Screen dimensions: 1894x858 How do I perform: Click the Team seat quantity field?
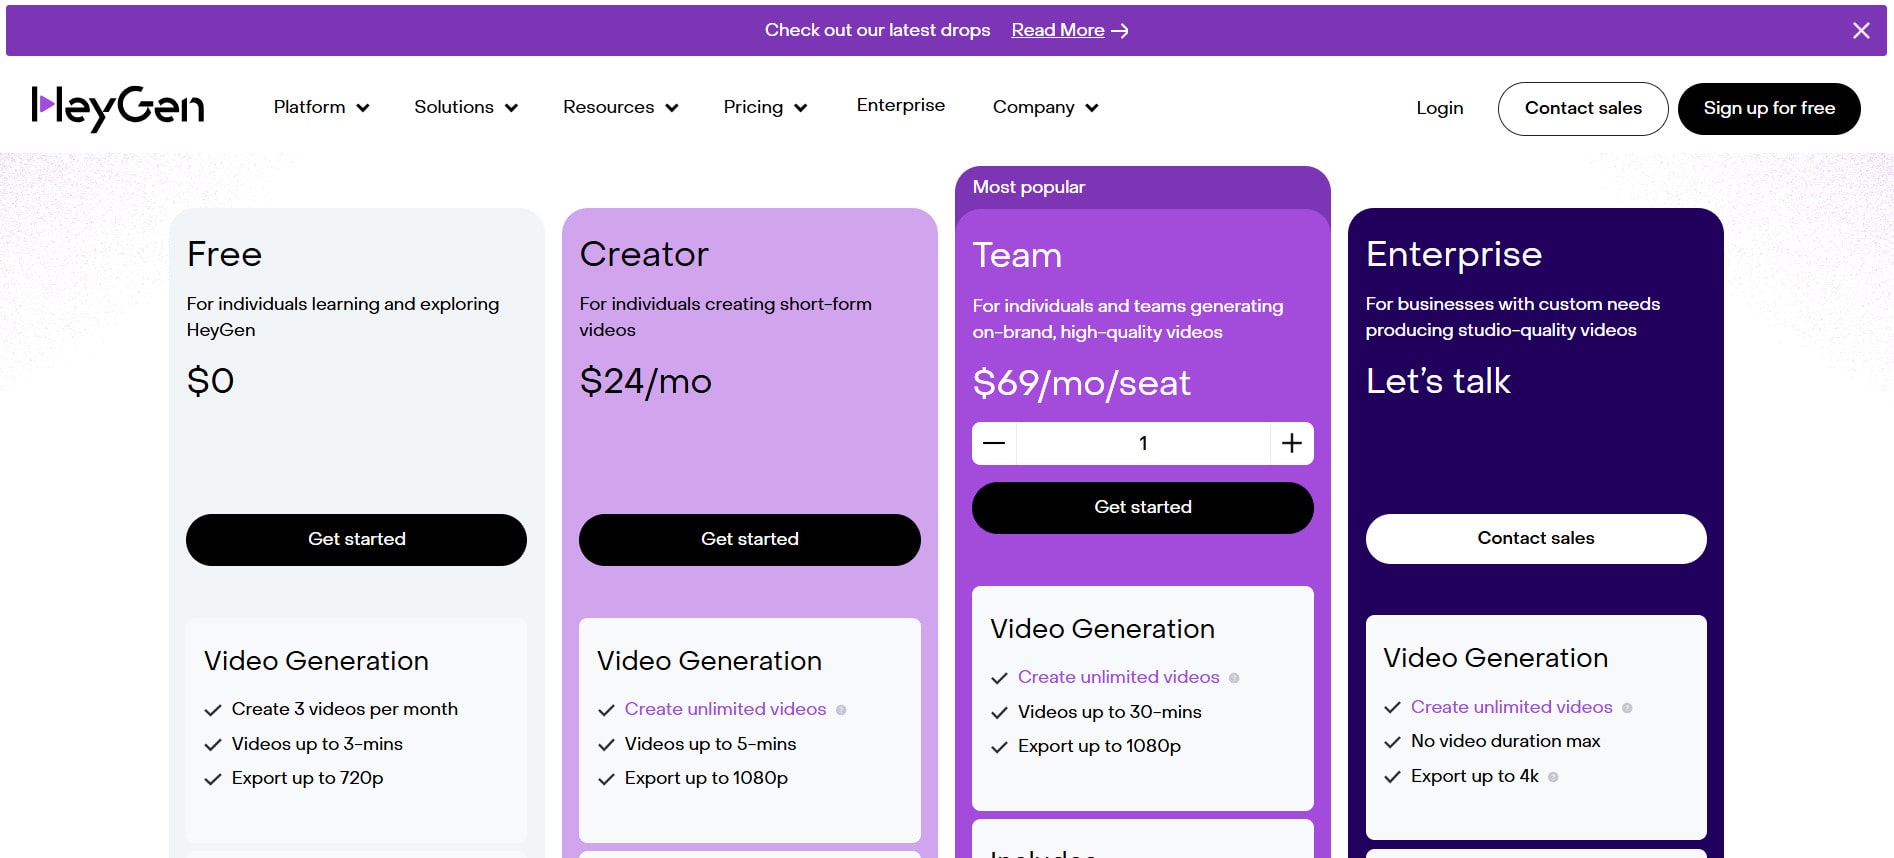(x=1143, y=443)
